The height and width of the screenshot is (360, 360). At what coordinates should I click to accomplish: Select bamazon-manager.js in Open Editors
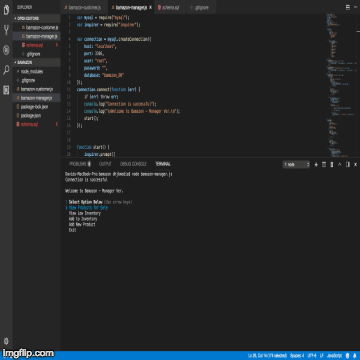click(37, 36)
